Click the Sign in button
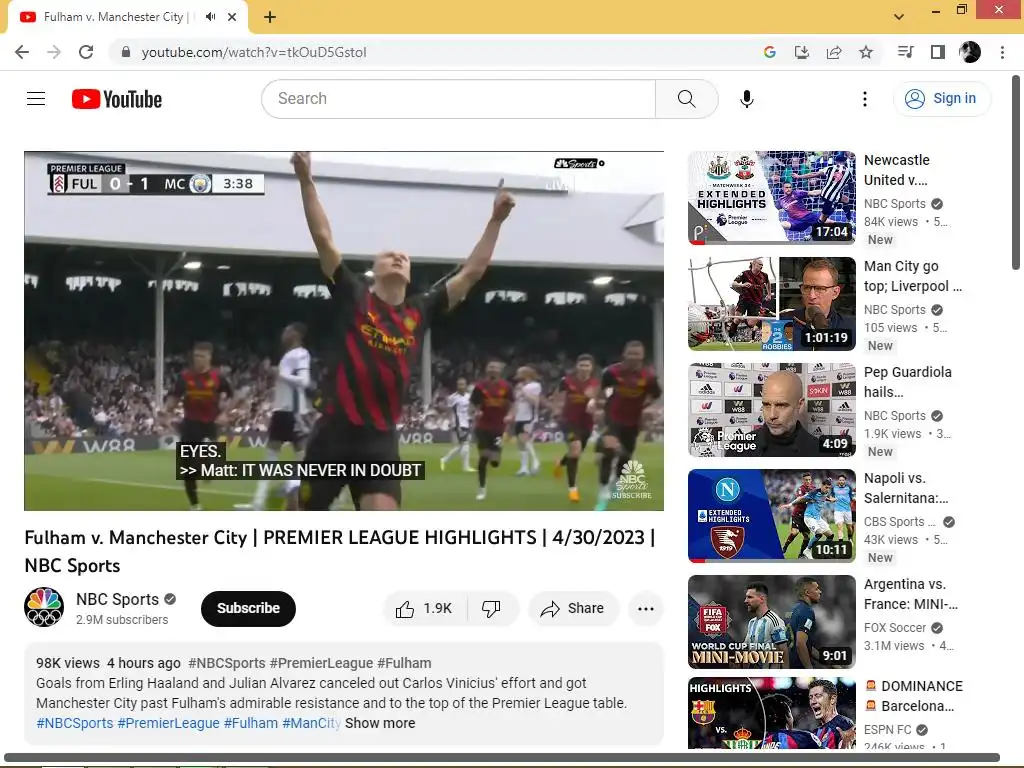1024x768 pixels. pos(941,99)
